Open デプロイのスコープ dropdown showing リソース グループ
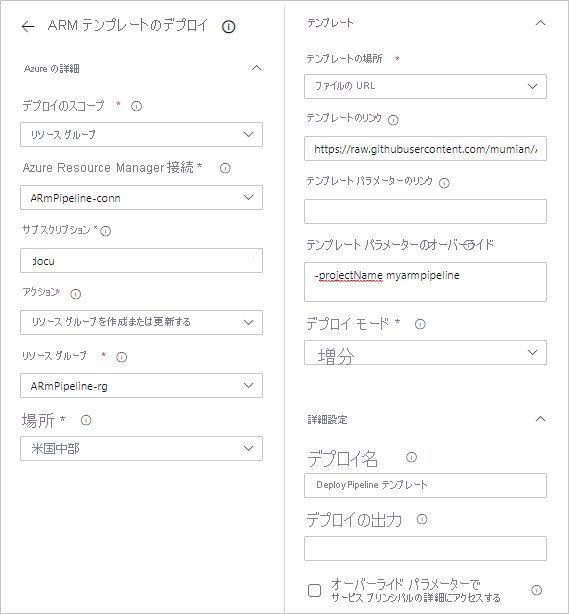 point(141,134)
